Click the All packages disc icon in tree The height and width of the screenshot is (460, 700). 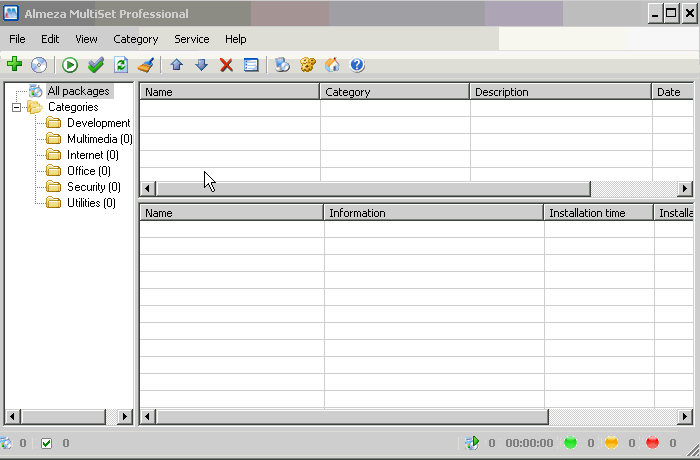point(35,91)
